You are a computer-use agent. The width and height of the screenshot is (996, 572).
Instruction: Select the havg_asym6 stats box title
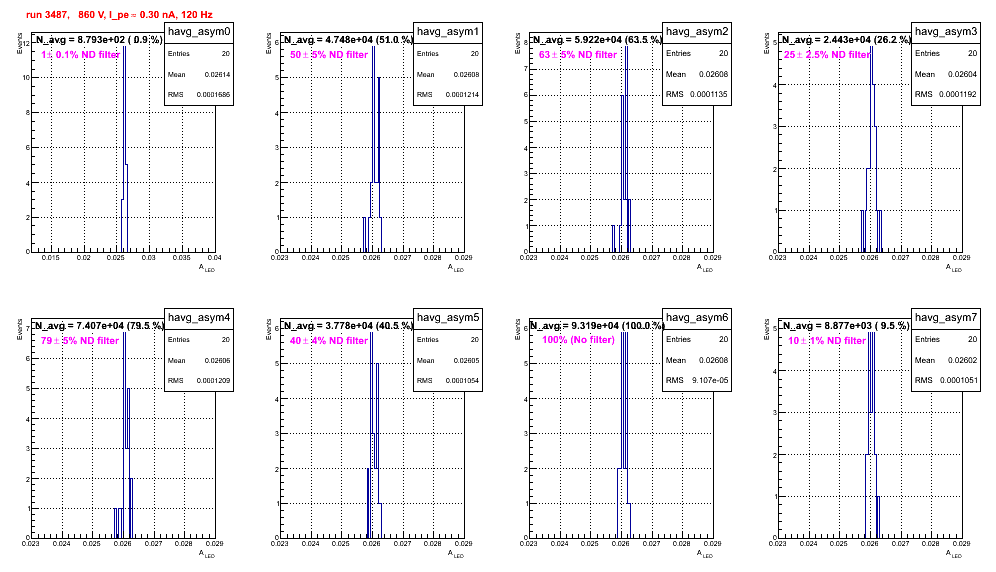pyautogui.click(x=697, y=318)
